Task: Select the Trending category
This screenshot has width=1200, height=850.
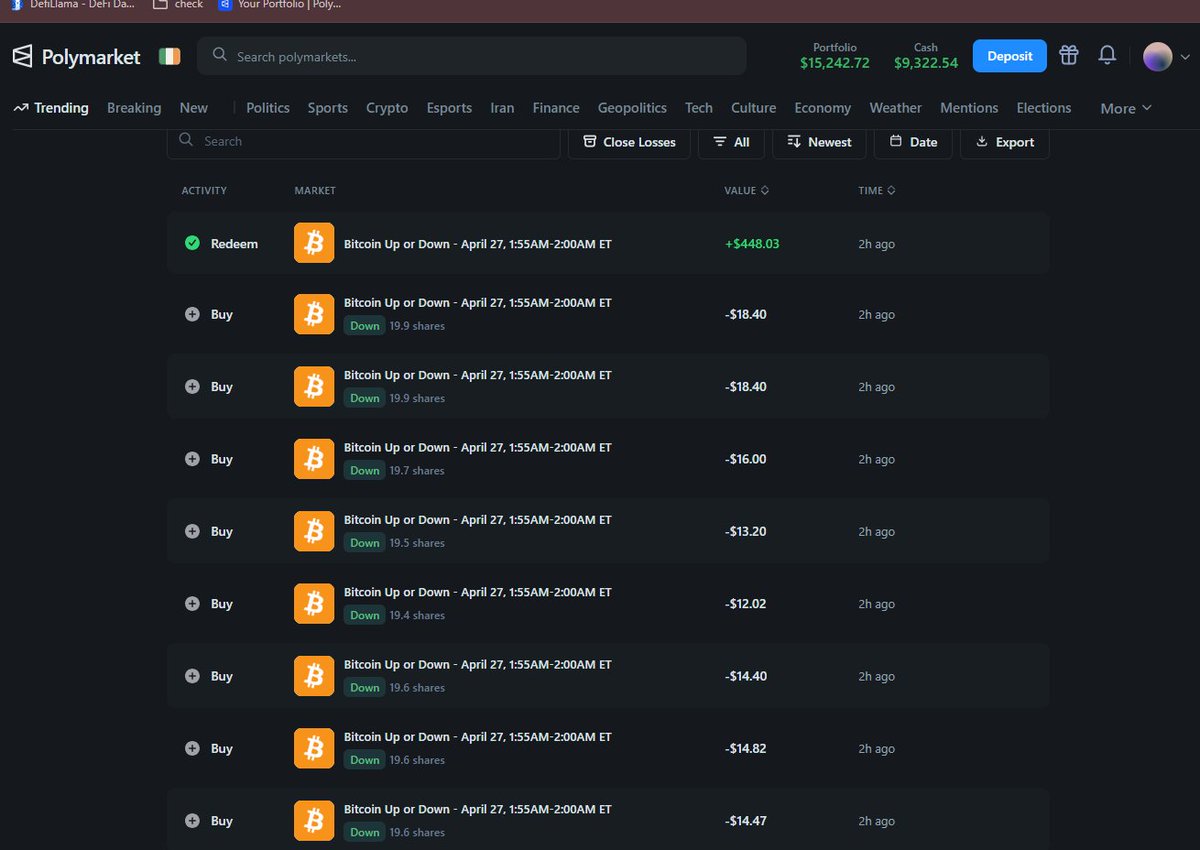Action: click(51, 108)
